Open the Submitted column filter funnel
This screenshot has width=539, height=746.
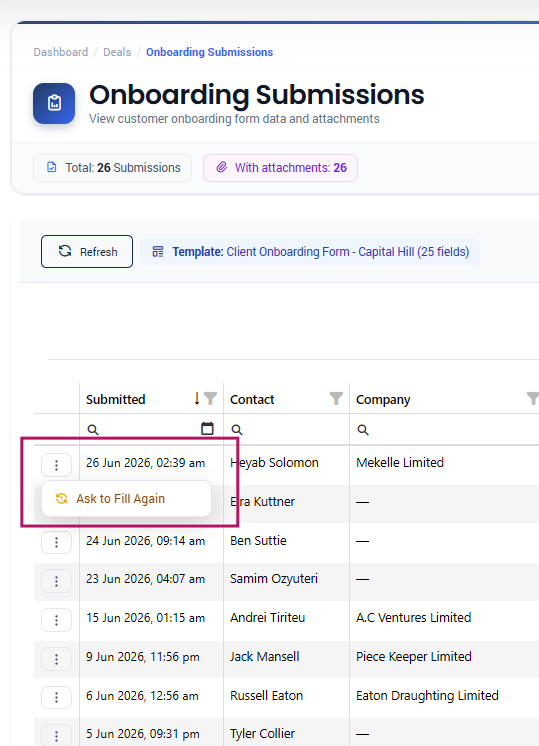click(210, 398)
